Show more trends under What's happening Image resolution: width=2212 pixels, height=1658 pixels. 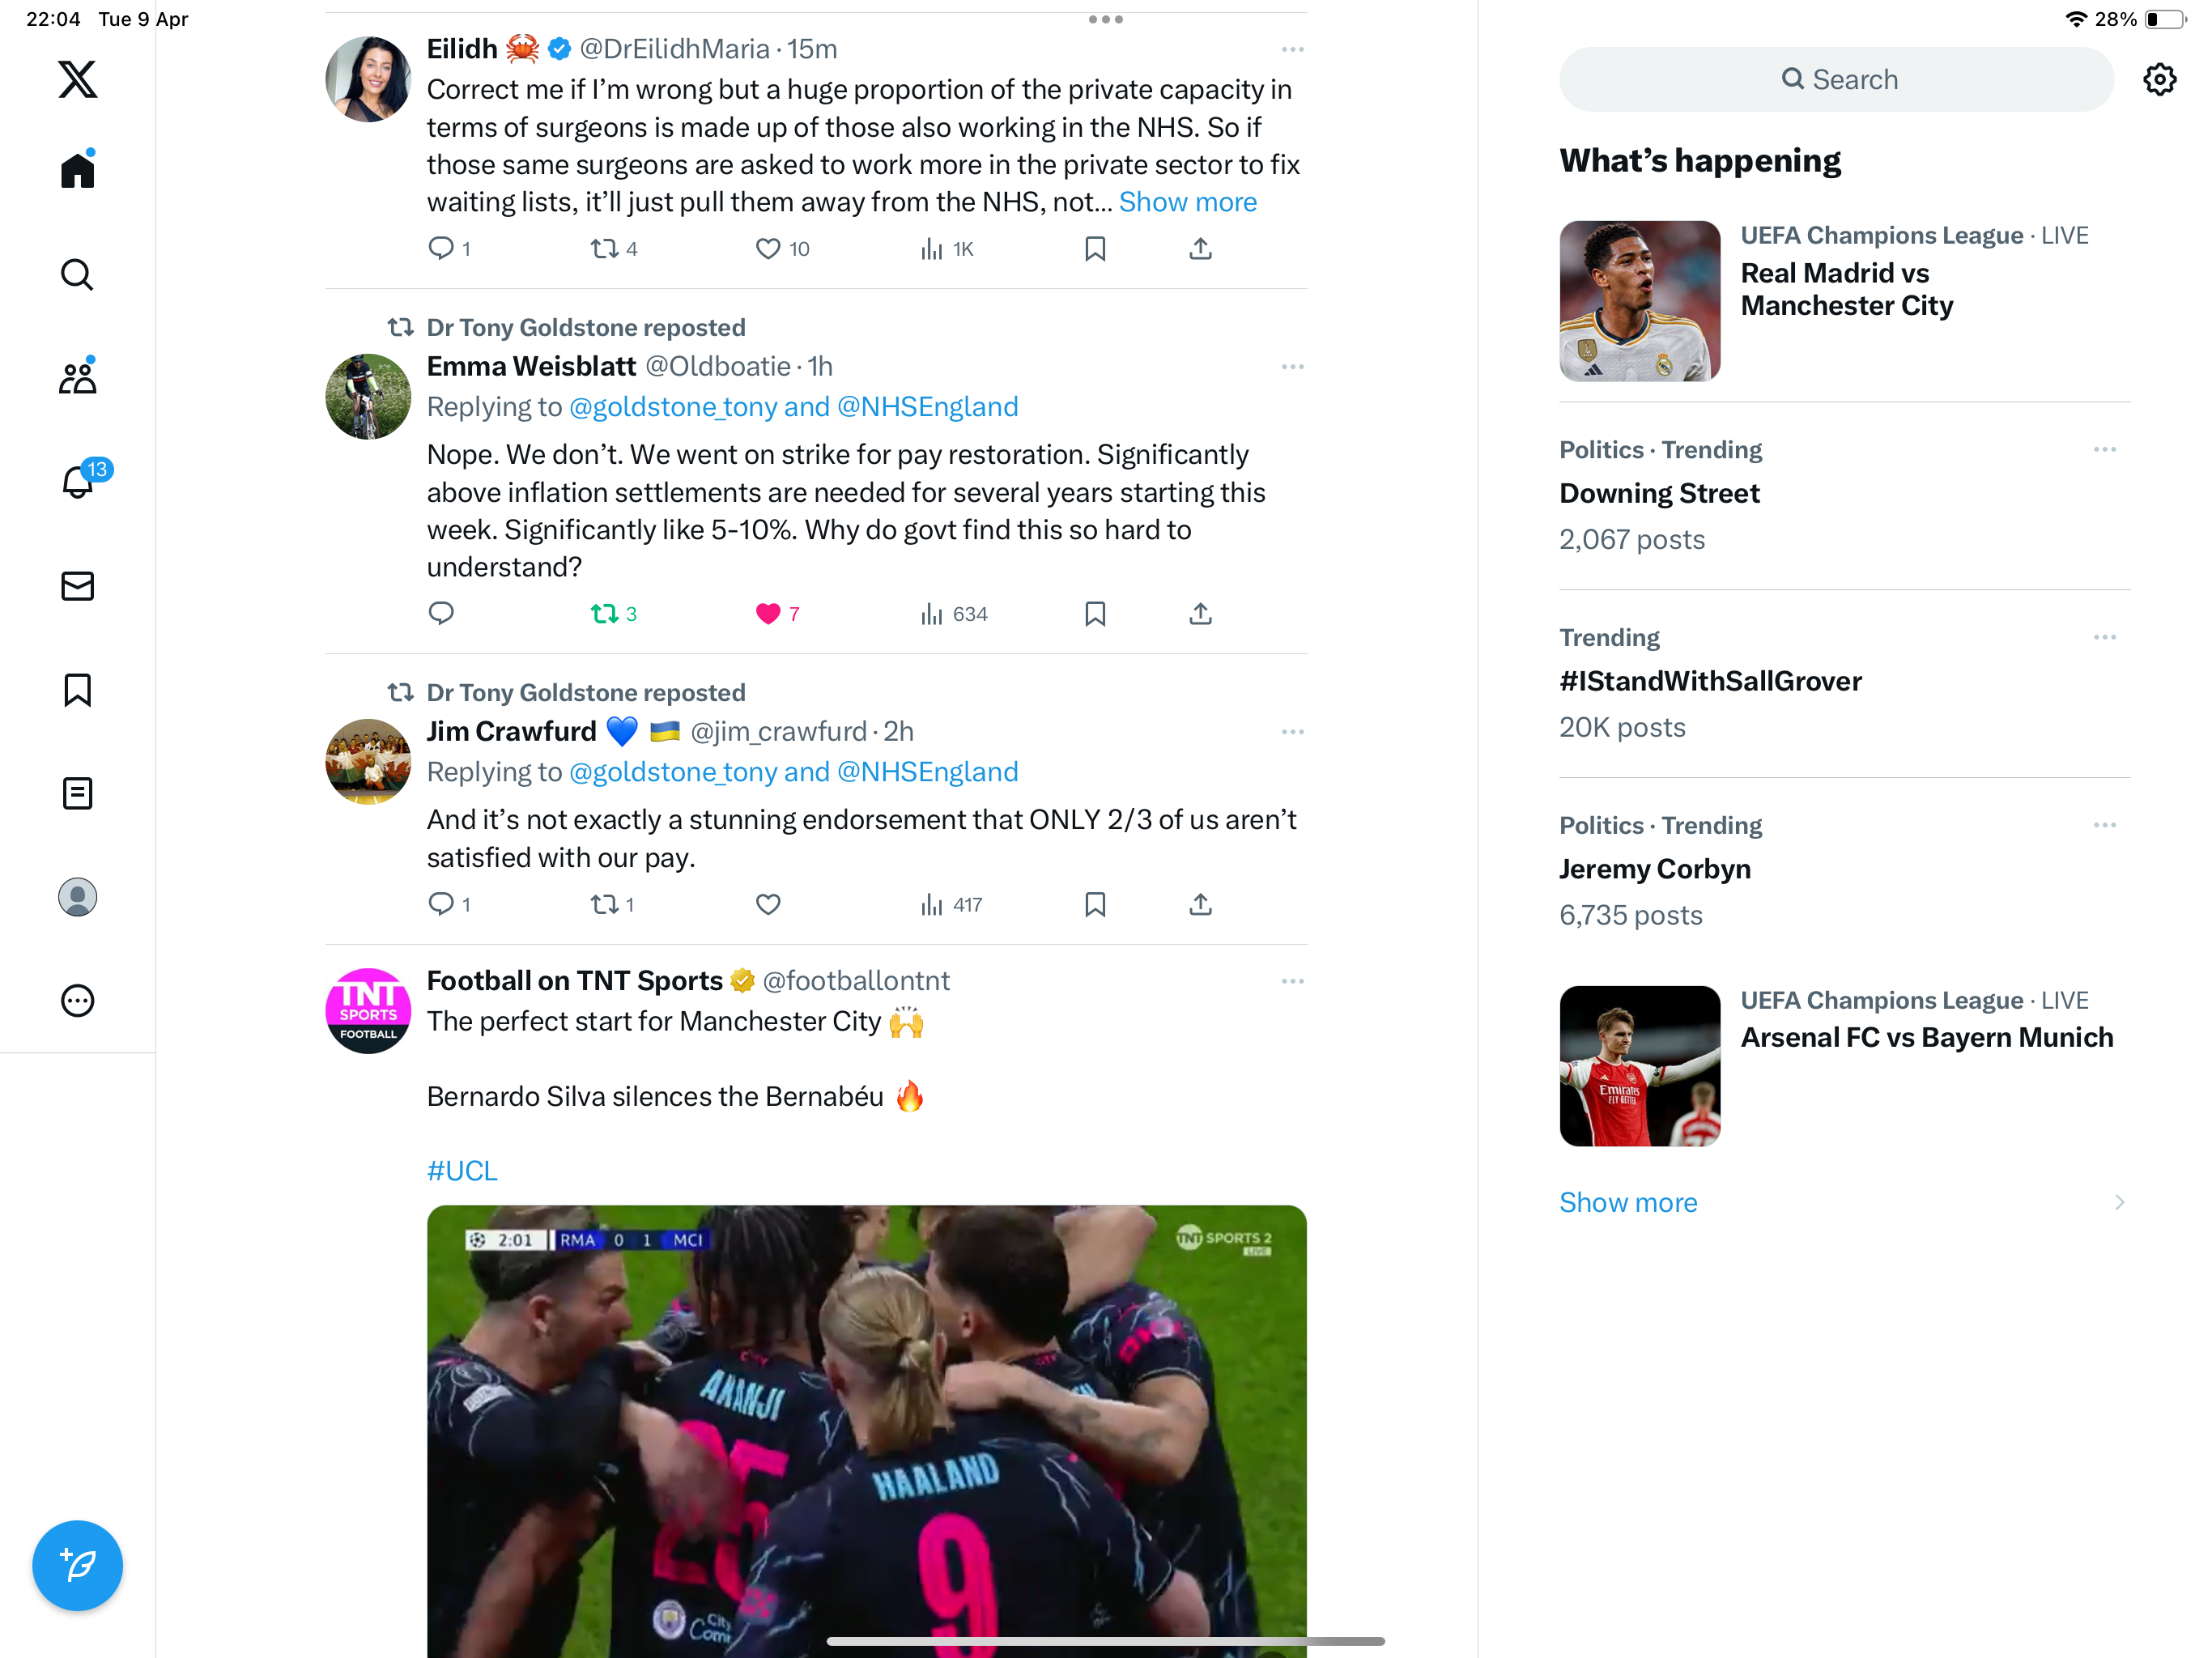(1628, 1202)
